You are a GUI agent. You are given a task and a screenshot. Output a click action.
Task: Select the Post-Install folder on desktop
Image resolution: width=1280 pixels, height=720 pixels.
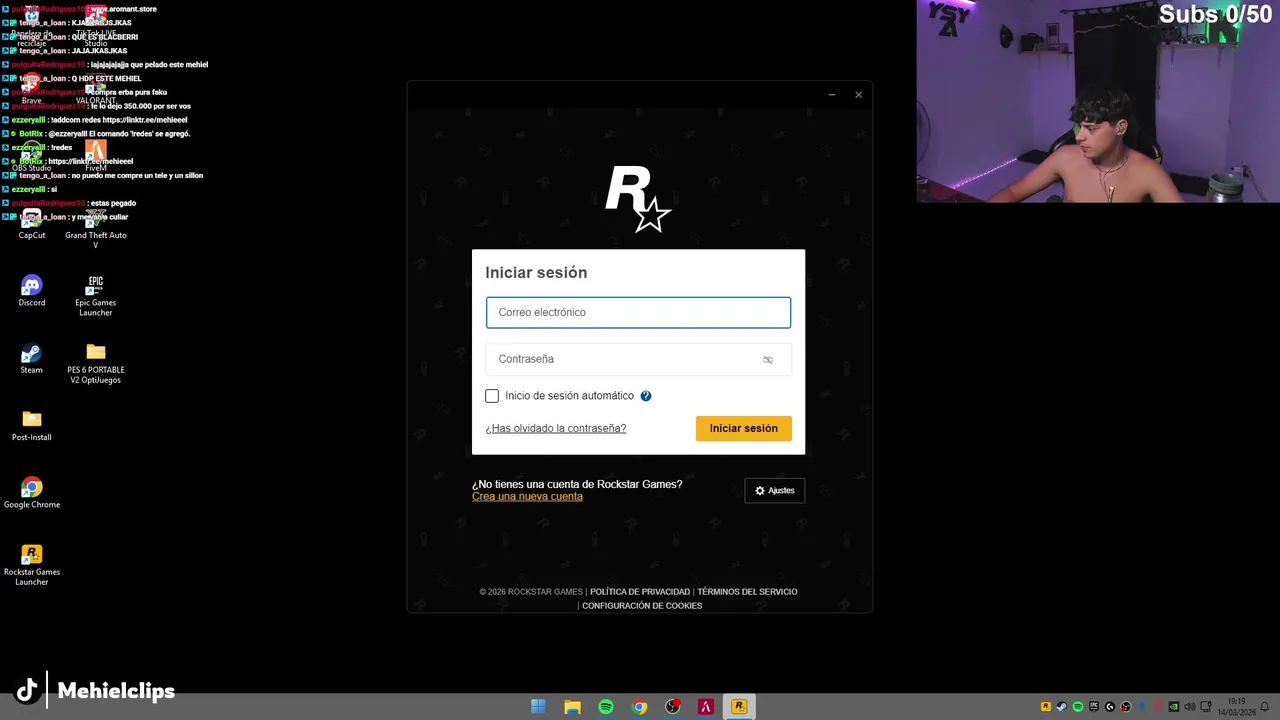pyautogui.click(x=32, y=426)
